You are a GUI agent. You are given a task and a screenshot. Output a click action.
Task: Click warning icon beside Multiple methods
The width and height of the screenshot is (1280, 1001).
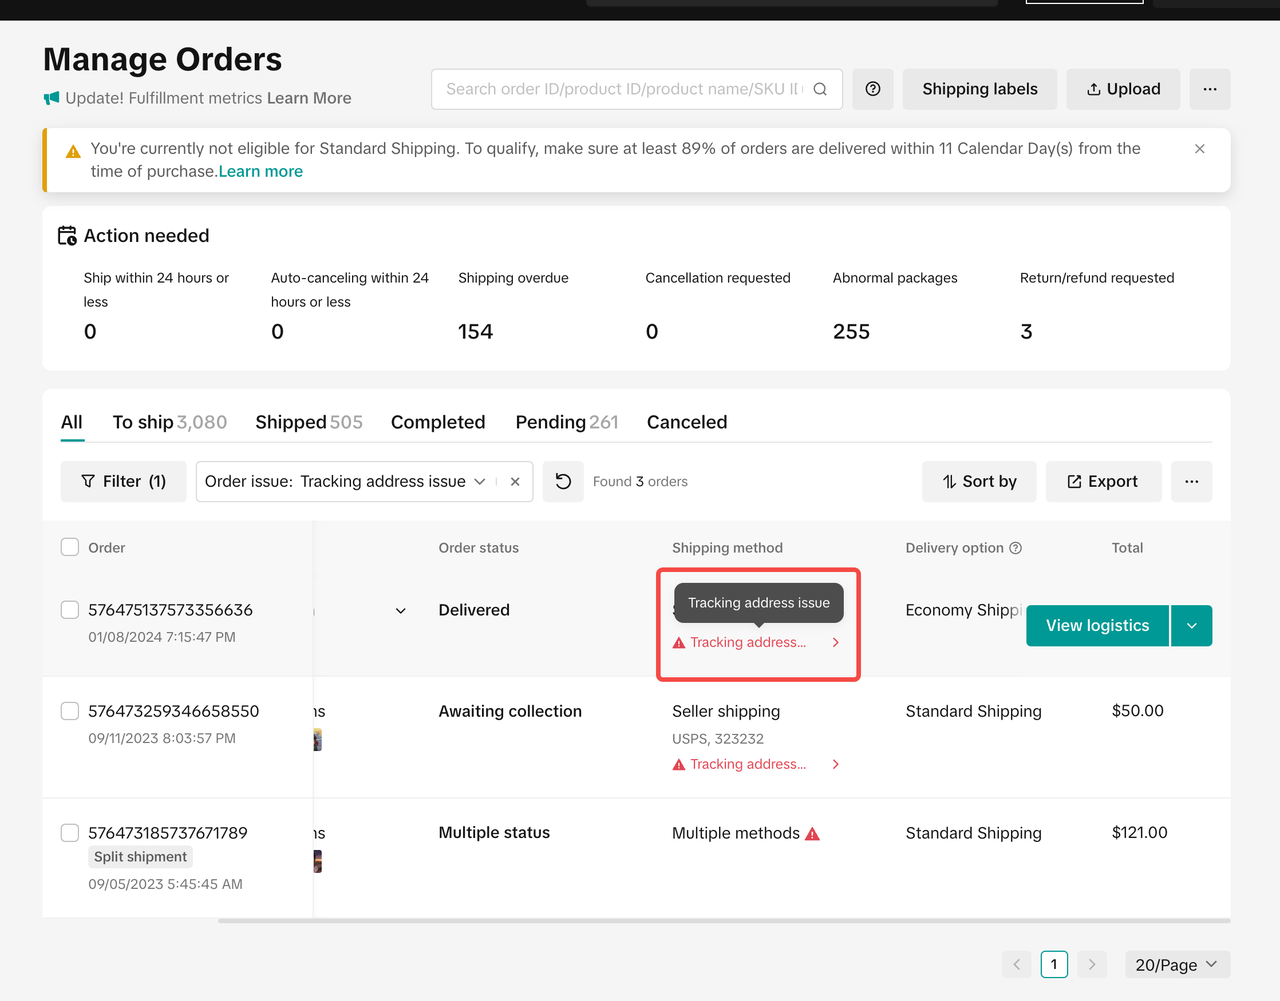[x=813, y=834]
